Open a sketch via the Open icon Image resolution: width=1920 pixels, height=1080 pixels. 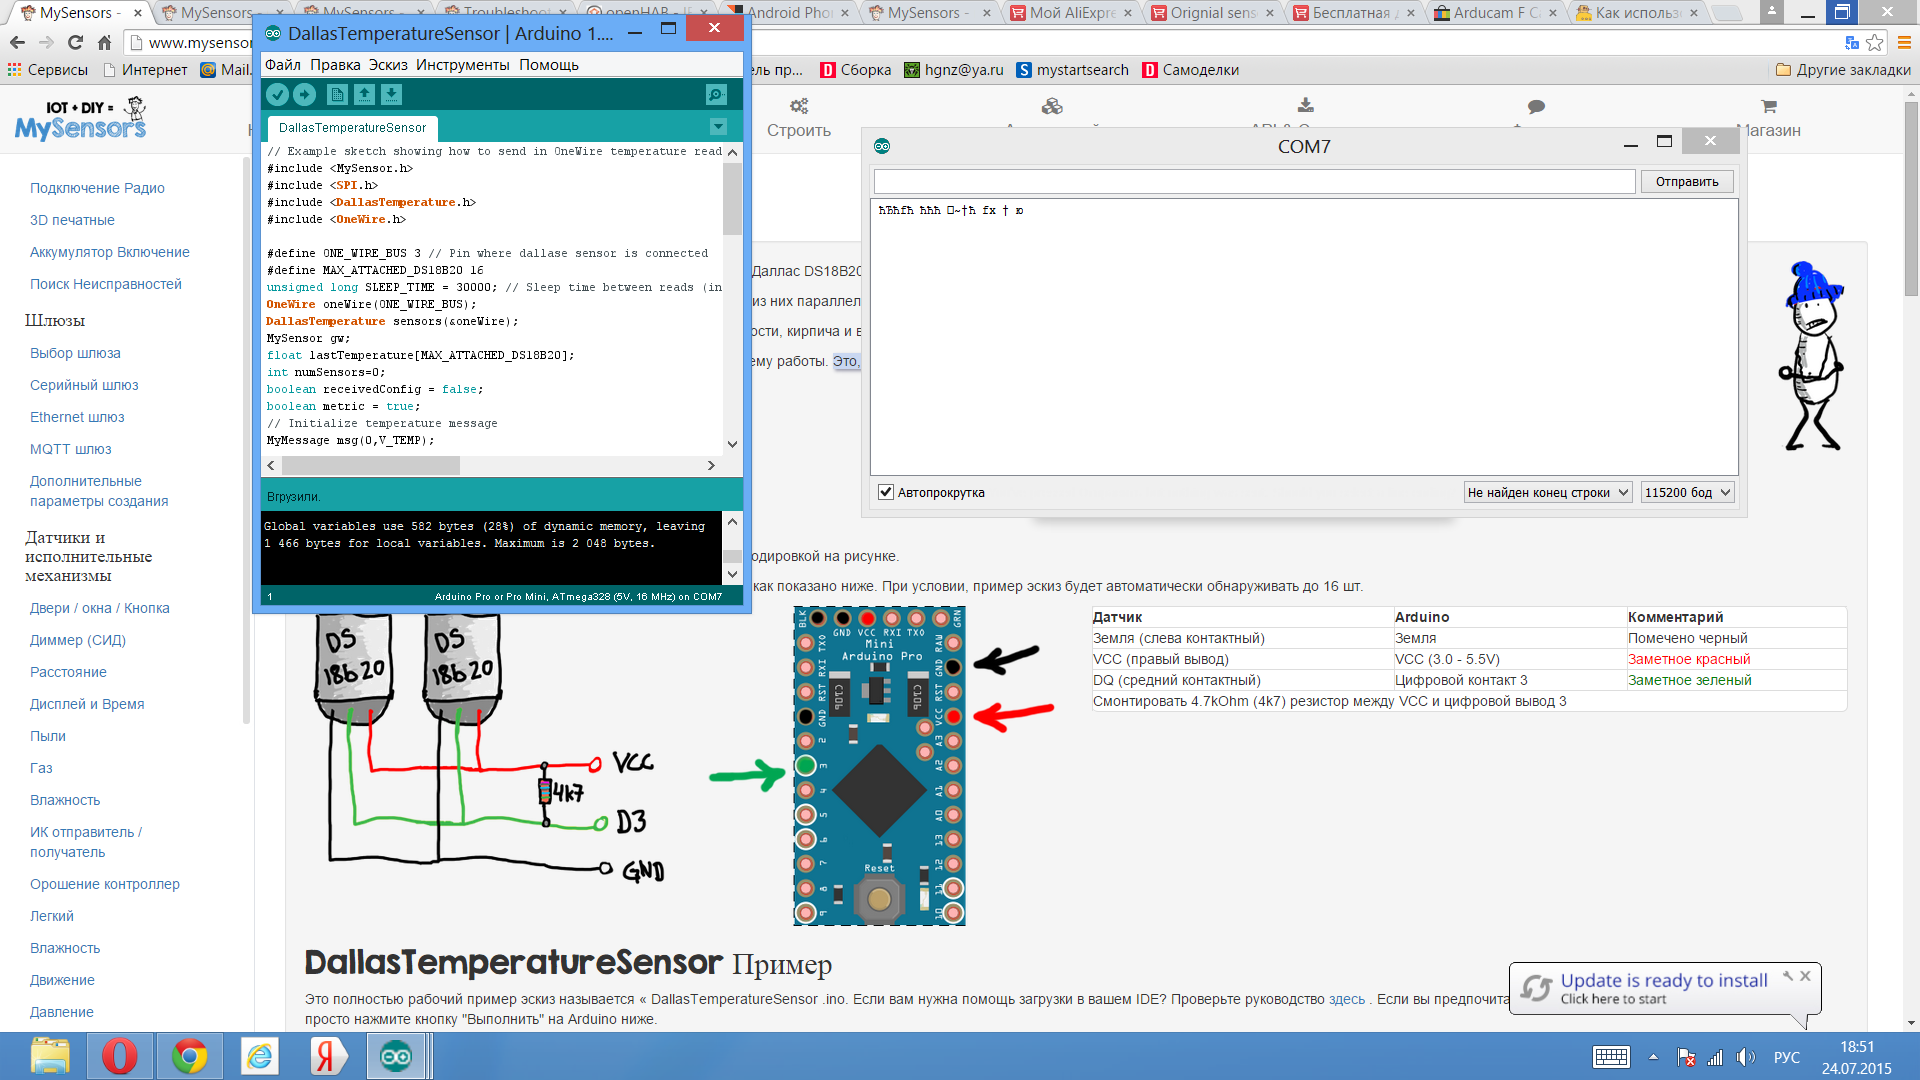click(x=364, y=94)
